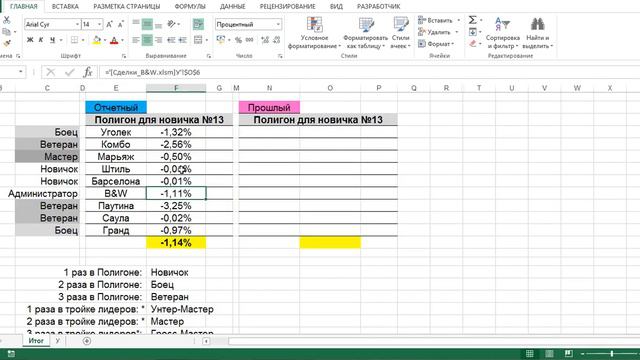Confirm the formula entry with the checkmark icon
Image resolution: width=640 pixels, height=360 pixels.
69,72
